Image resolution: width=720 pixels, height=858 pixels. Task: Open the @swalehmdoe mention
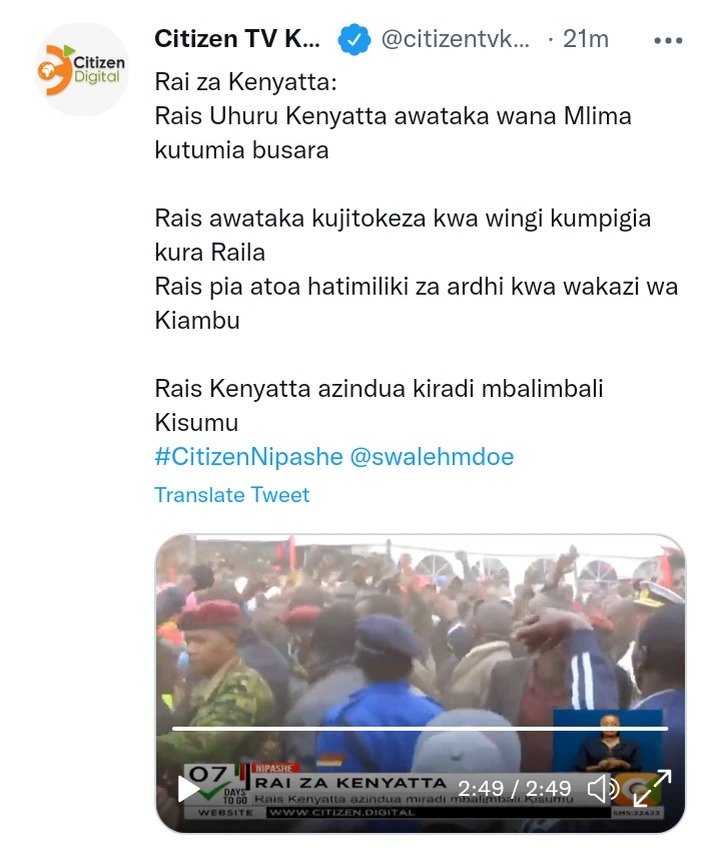432,456
